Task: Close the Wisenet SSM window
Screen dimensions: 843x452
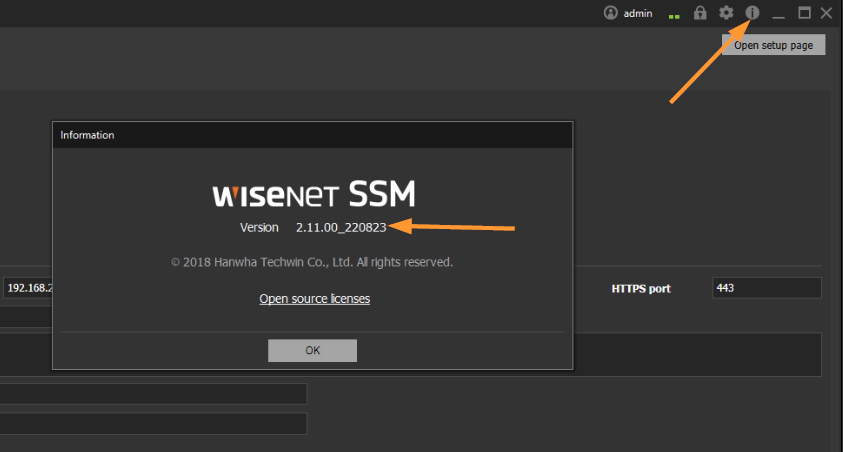Action: 826,13
